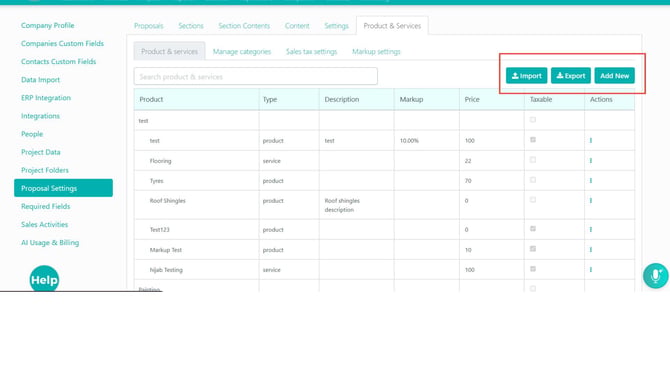Screen dimensions: 670x376
Task: Focus the Search product & services field
Action: [256, 76]
